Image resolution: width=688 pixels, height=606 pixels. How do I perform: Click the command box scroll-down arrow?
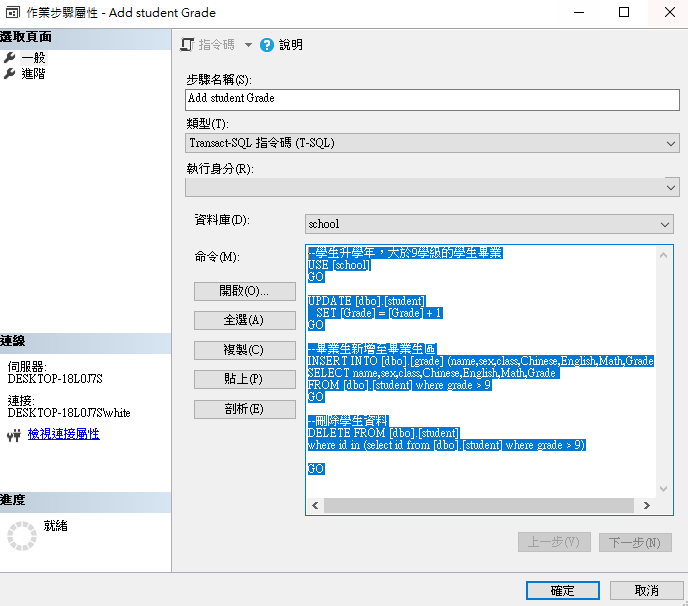pyautogui.click(x=663, y=489)
